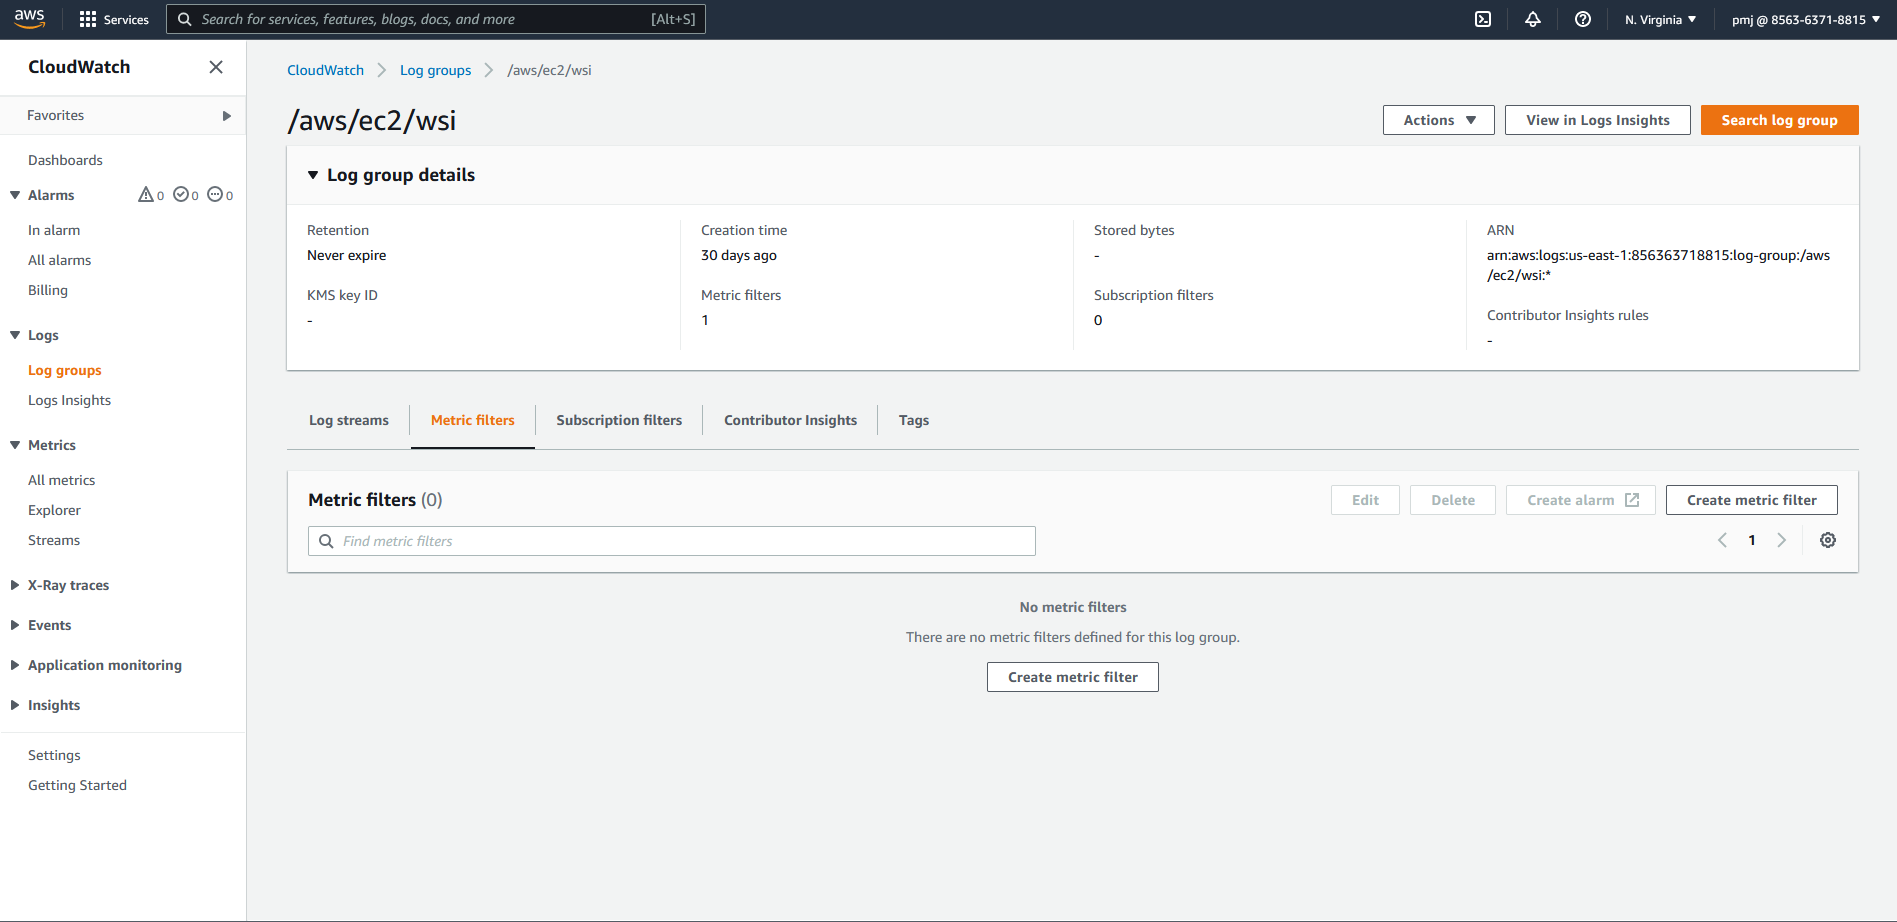This screenshot has width=1897, height=922.
Task: Open Logs Insights sidebar link
Action: tap(70, 400)
